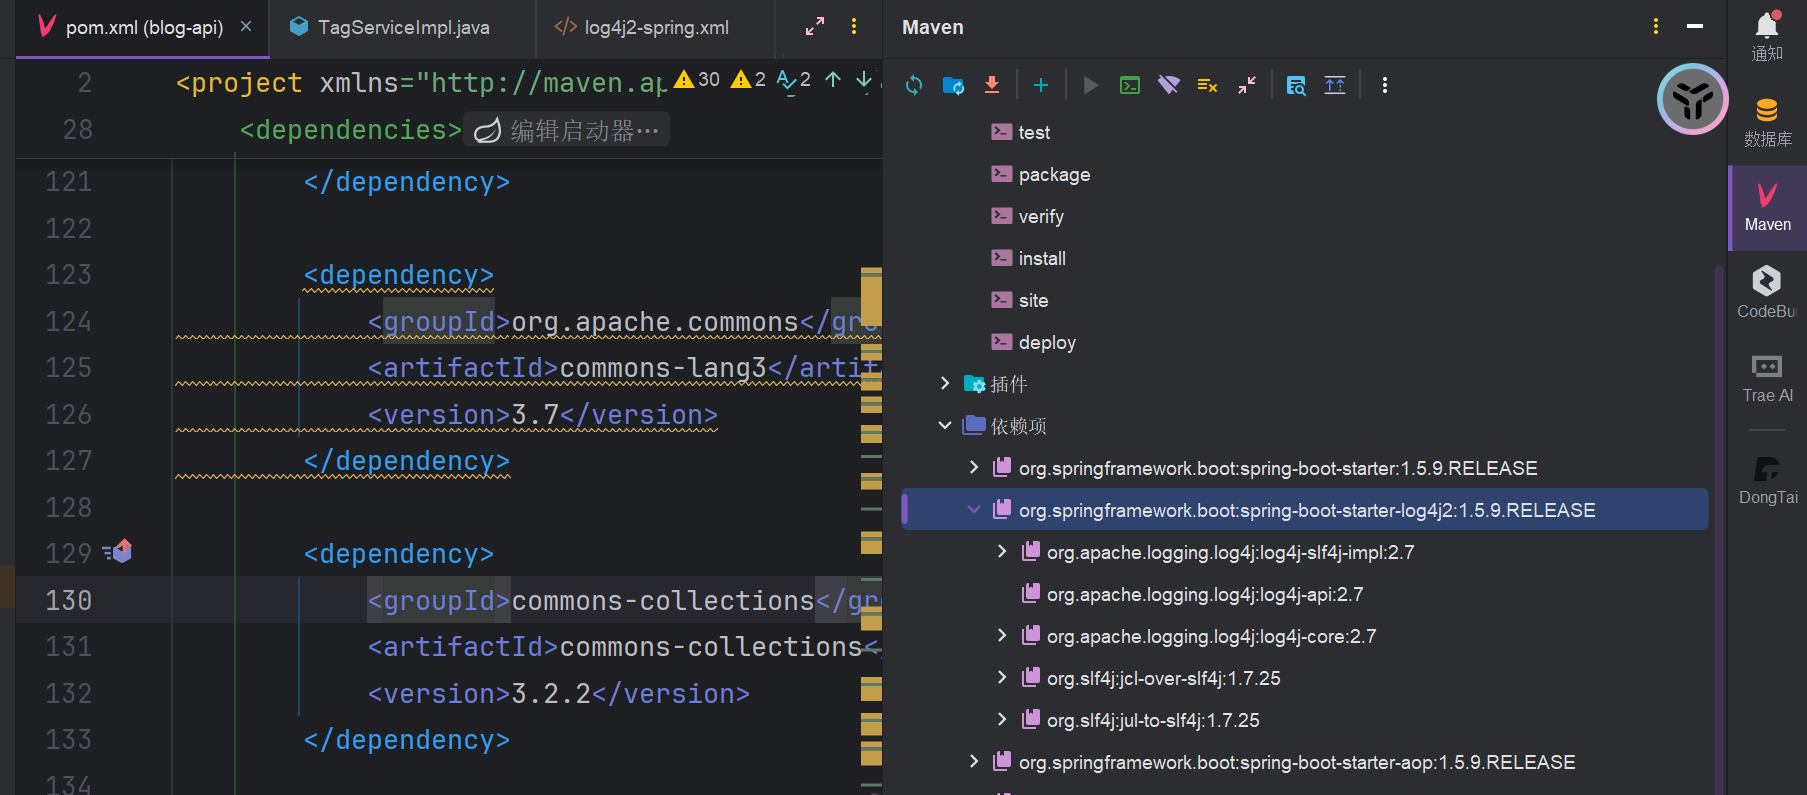Open the Database tool window
This screenshot has width=1807, height=795.
[1767, 122]
